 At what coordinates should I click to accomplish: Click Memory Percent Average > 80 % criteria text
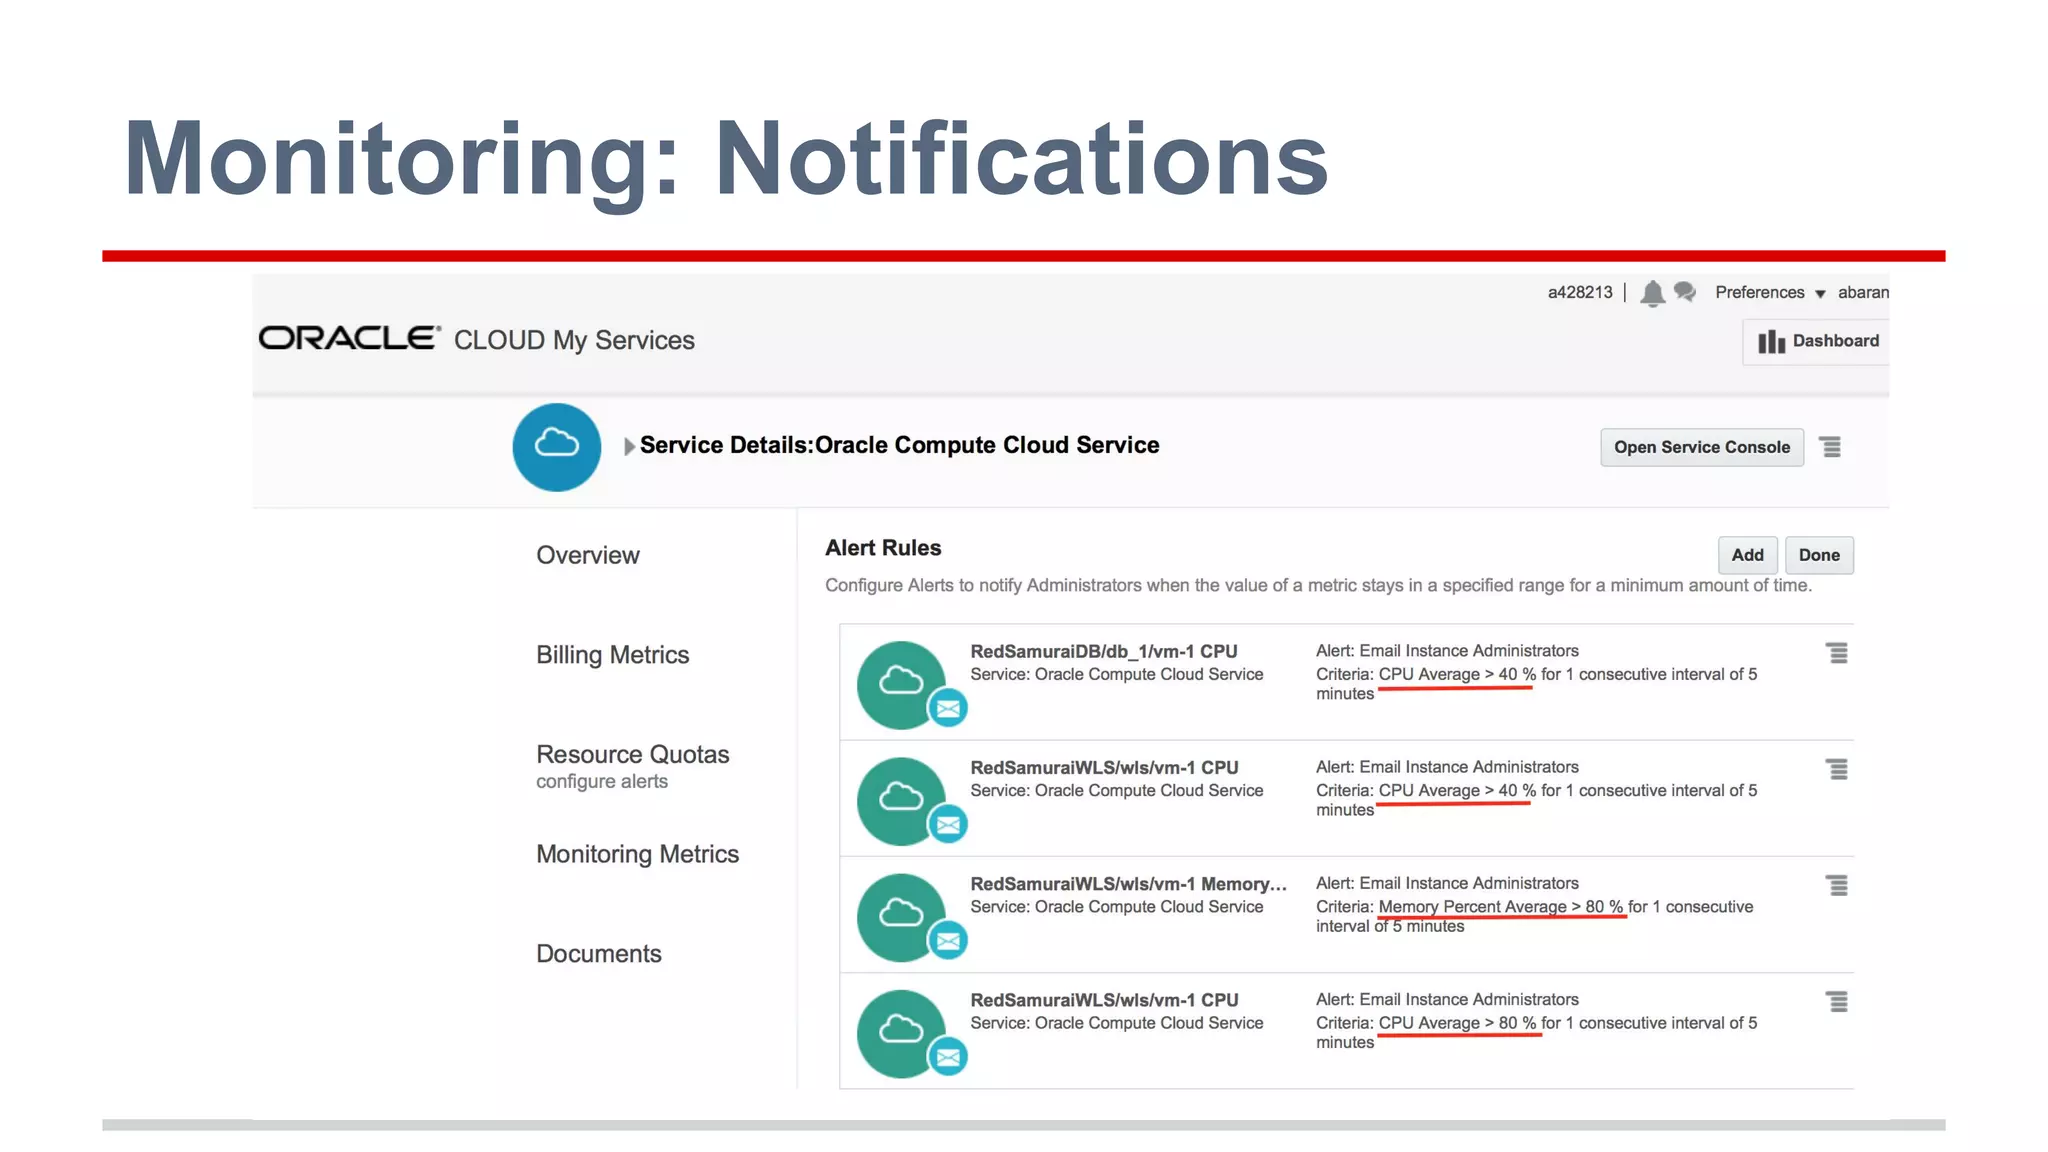click(1501, 907)
